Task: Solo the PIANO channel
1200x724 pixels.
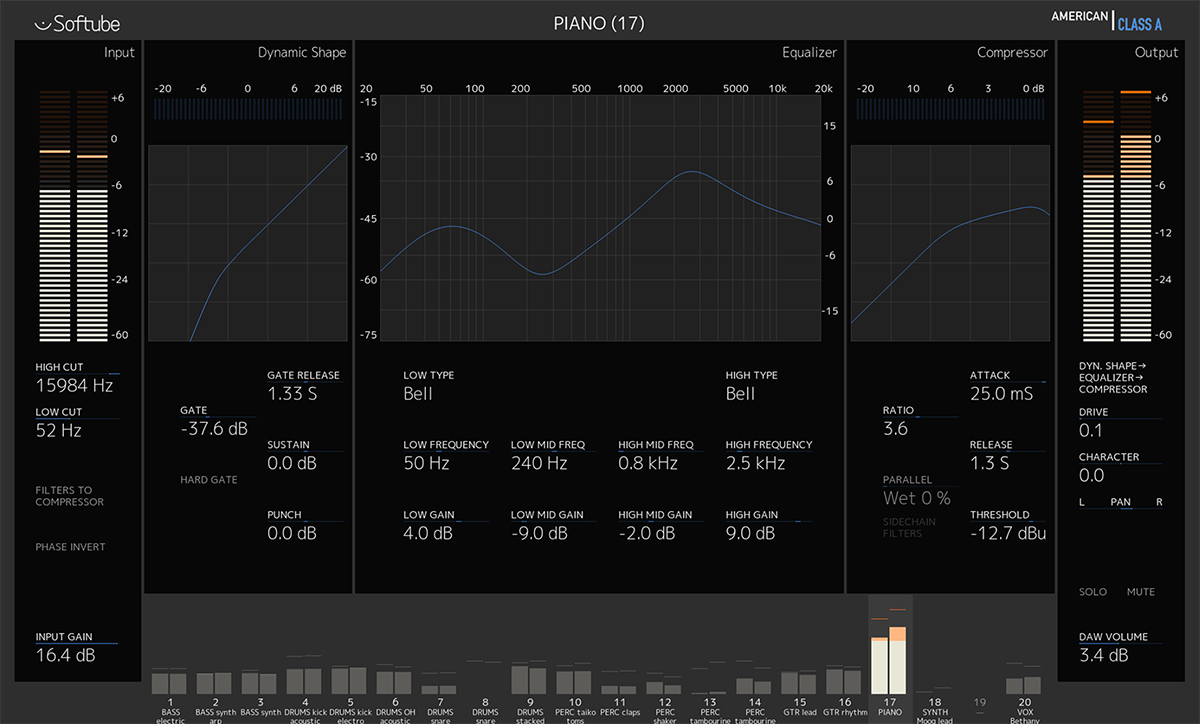Action: pyautogui.click(x=1093, y=592)
